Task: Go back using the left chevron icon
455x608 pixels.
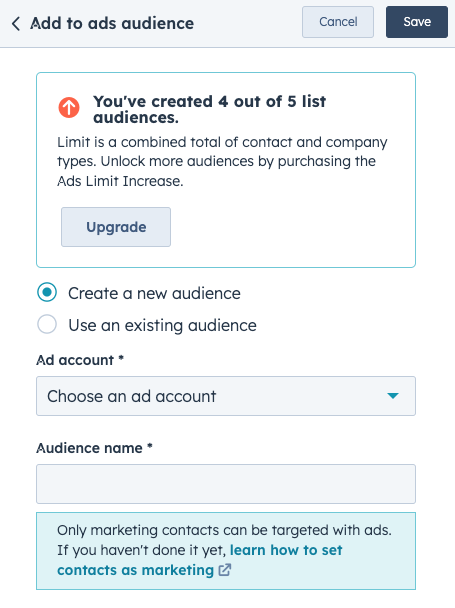Action: pyautogui.click(x=16, y=24)
